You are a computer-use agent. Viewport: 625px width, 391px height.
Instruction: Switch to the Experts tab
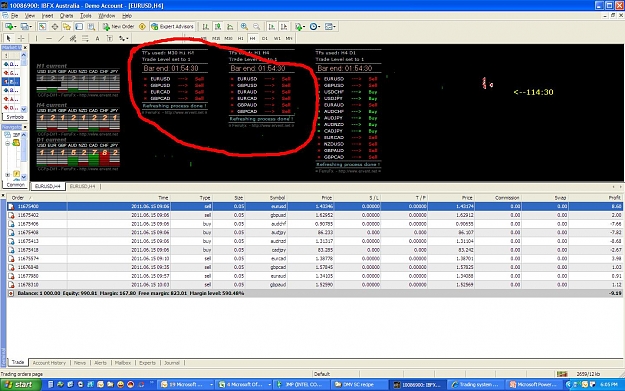(147, 363)
